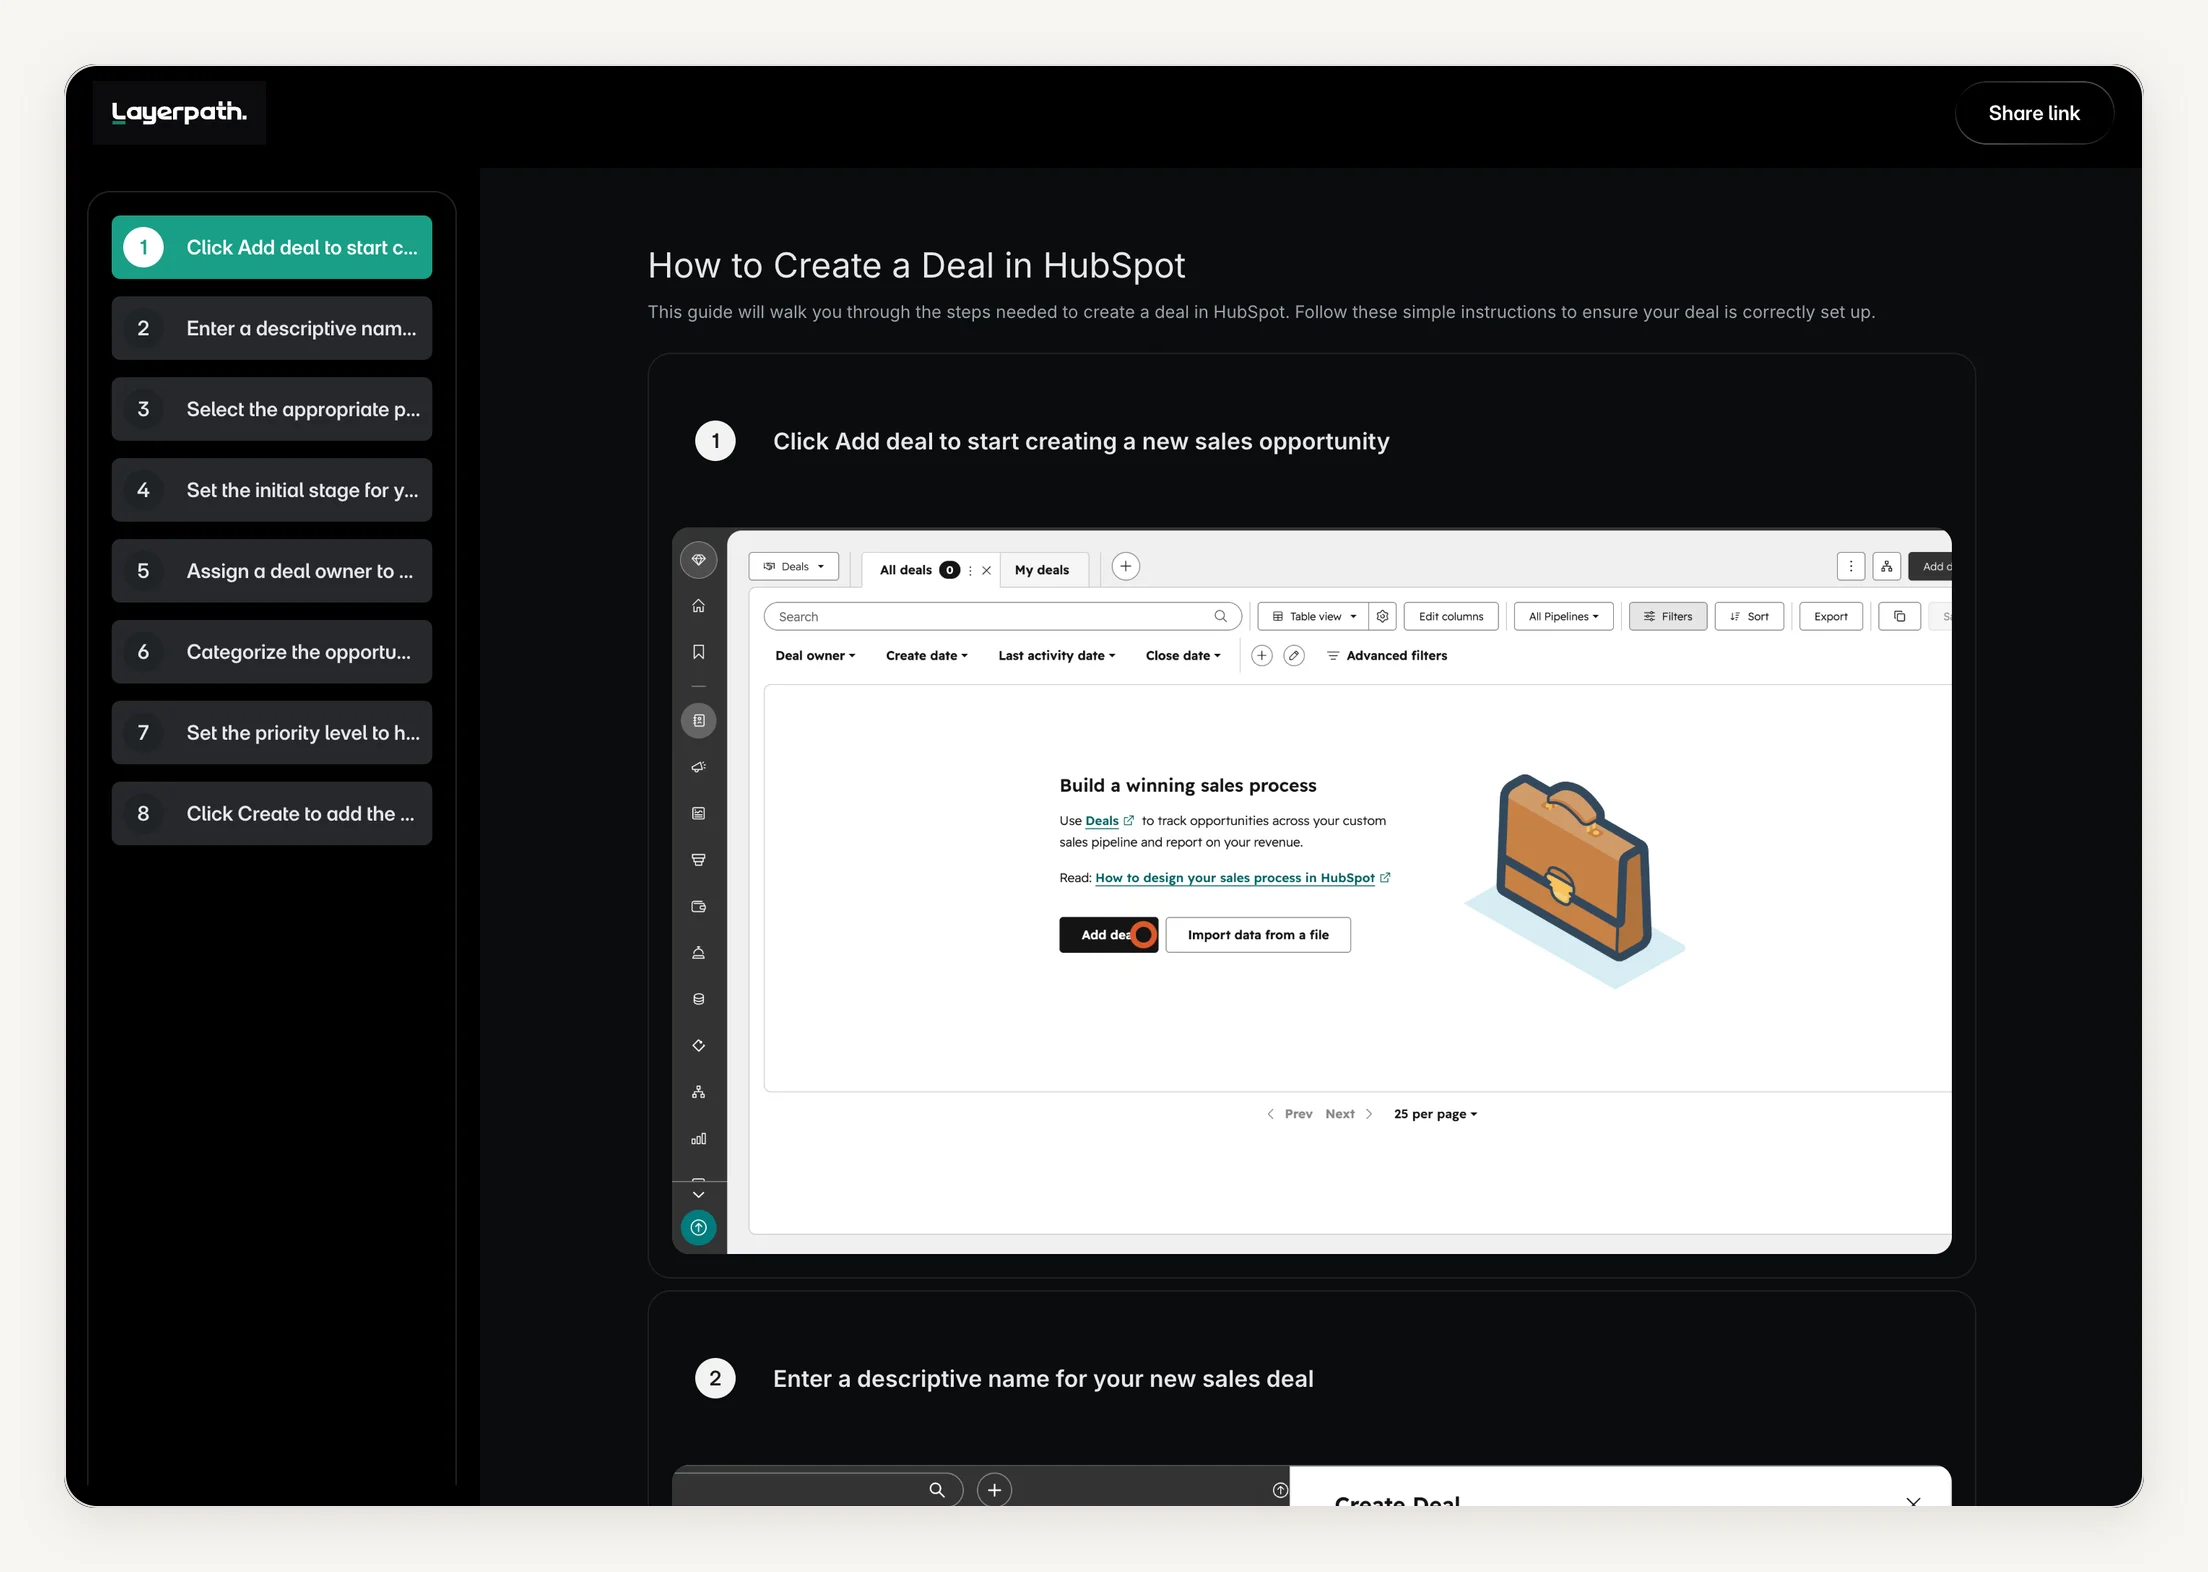Expand sidebar with the down chevron
This screenshot has height=1572, width=2208.
pos(698,1194)
